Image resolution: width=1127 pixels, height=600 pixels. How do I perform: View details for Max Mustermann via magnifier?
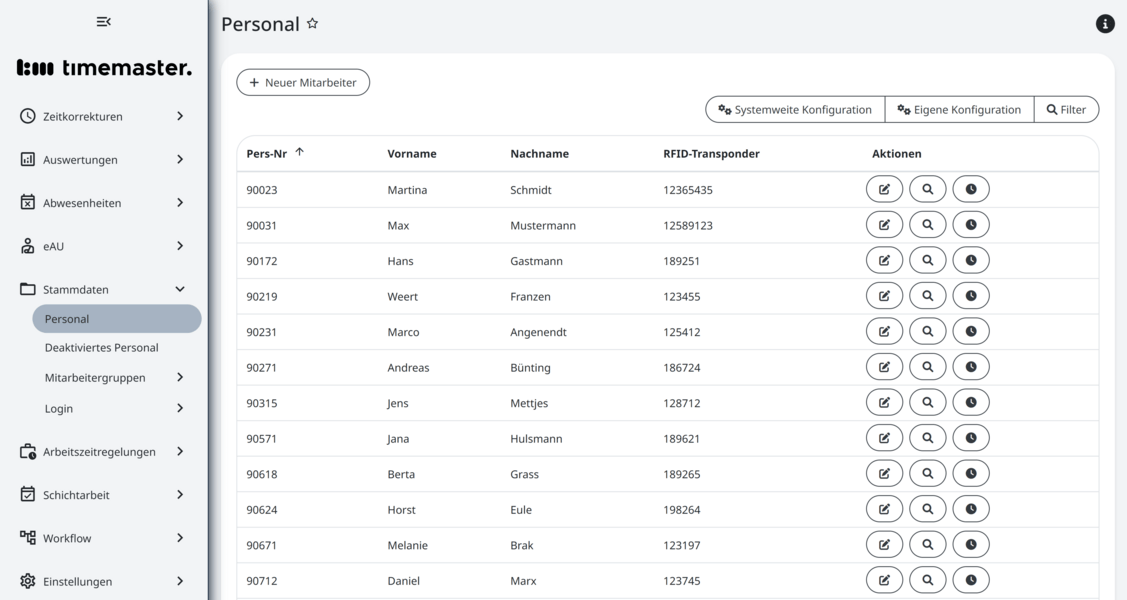927,225
